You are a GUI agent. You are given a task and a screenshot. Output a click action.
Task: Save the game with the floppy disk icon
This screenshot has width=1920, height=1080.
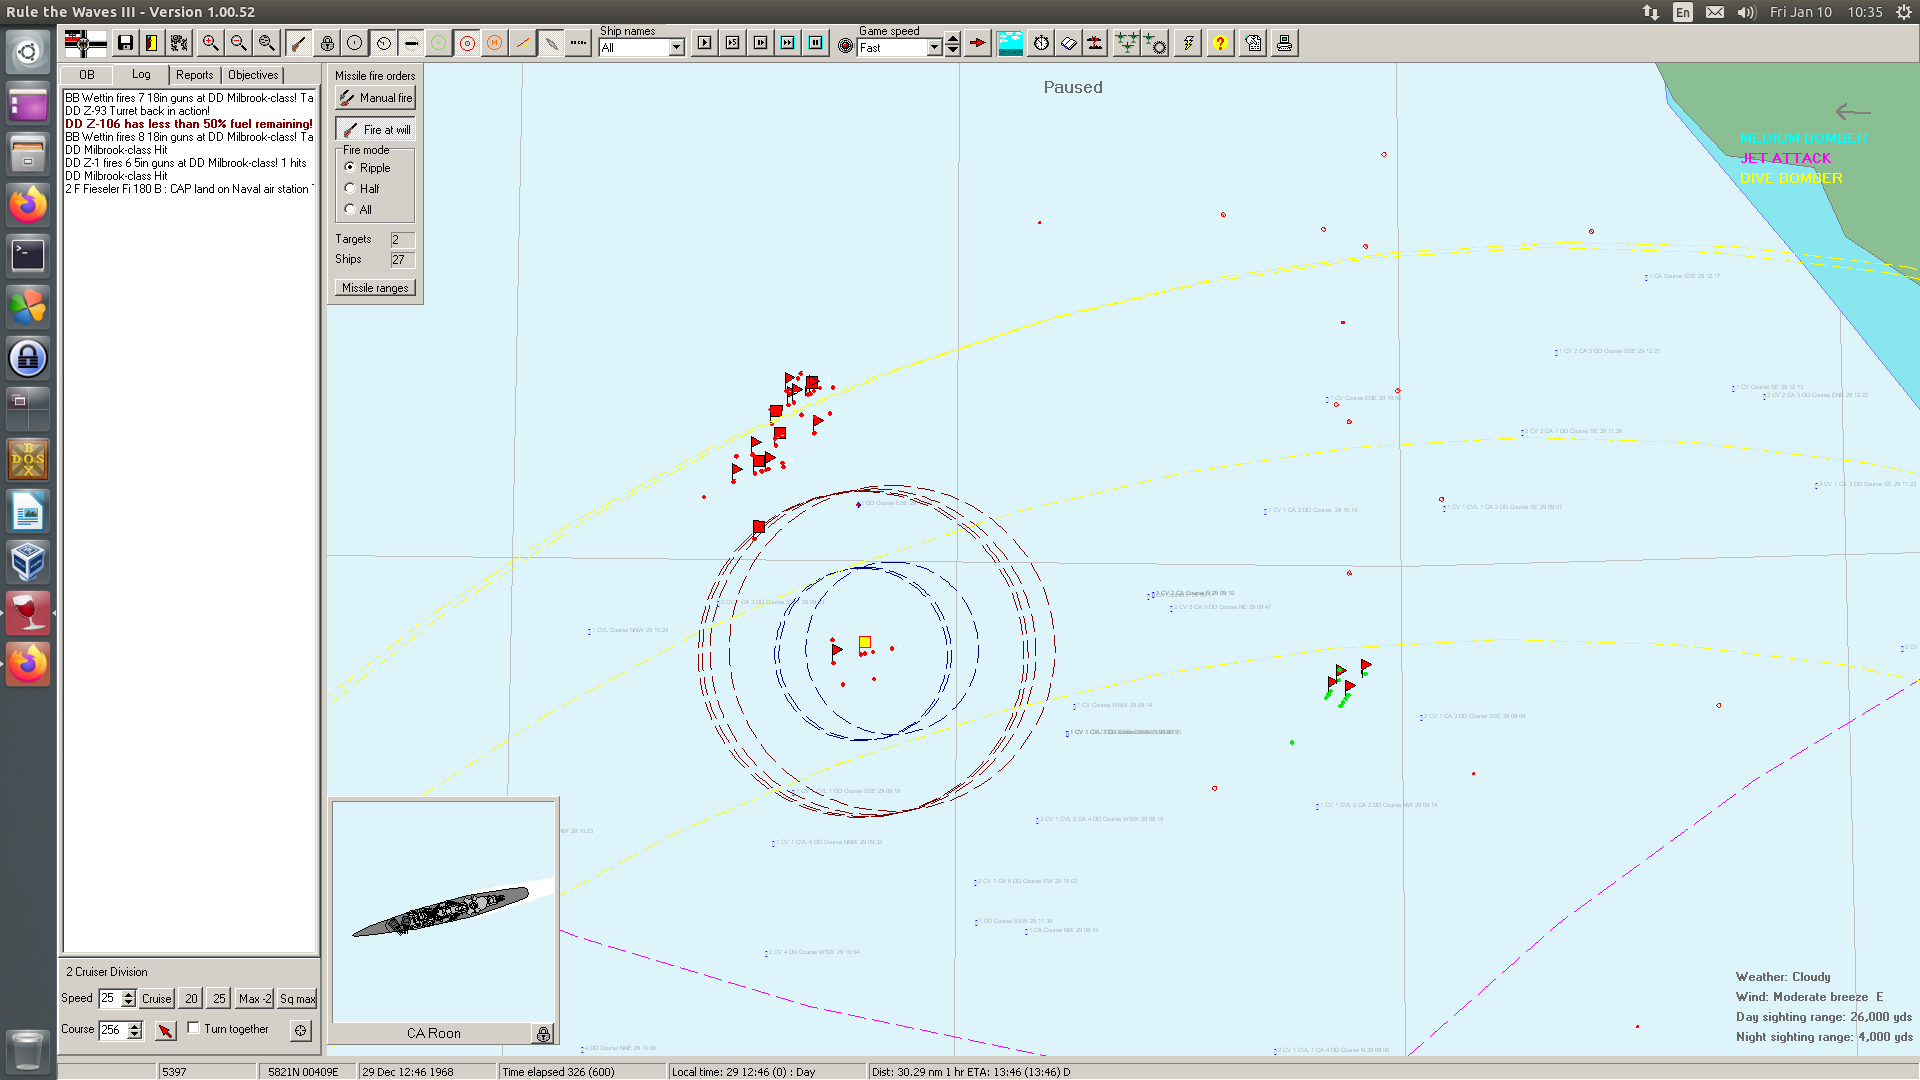125,43
